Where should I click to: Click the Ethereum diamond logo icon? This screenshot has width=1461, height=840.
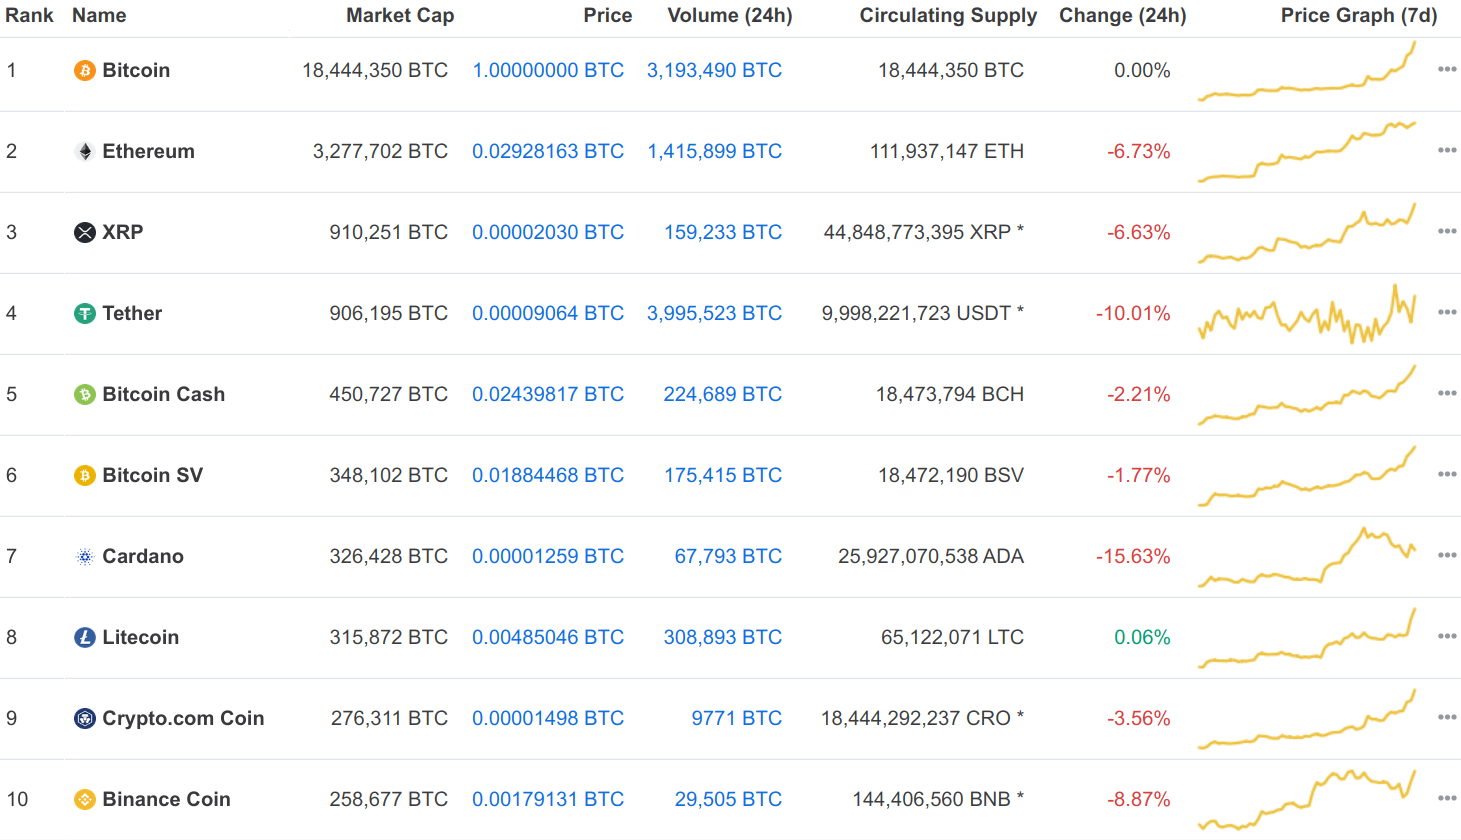(x=85, y=151)
